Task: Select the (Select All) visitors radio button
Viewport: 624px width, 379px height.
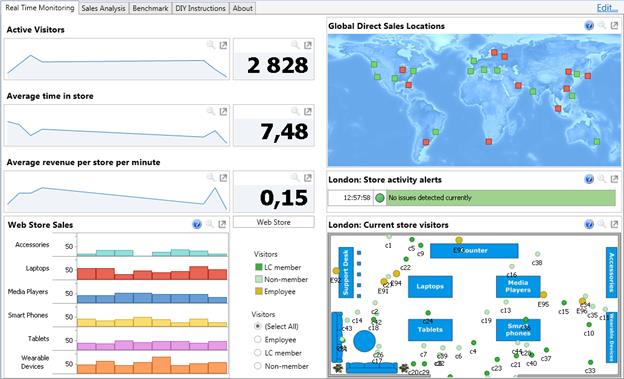Action: click(x=257, y=326)
